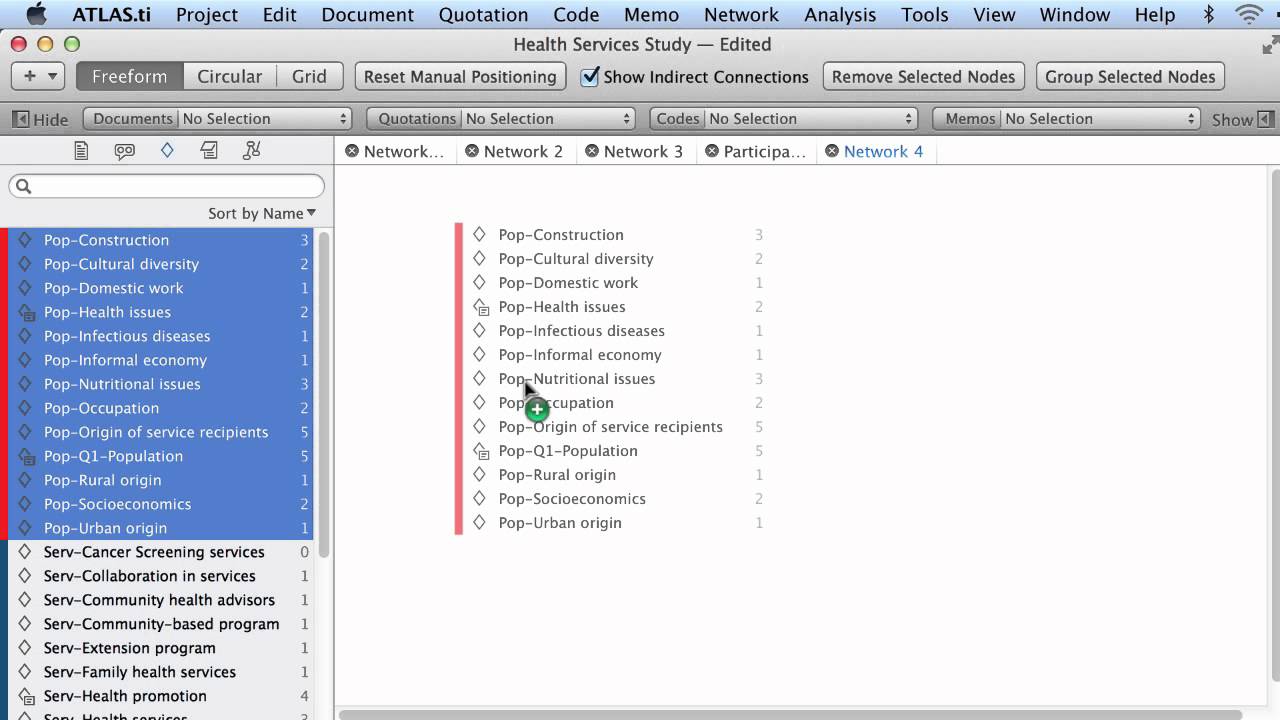
Task: Click Reset Manual Positioning button
Action: [460, 76]
